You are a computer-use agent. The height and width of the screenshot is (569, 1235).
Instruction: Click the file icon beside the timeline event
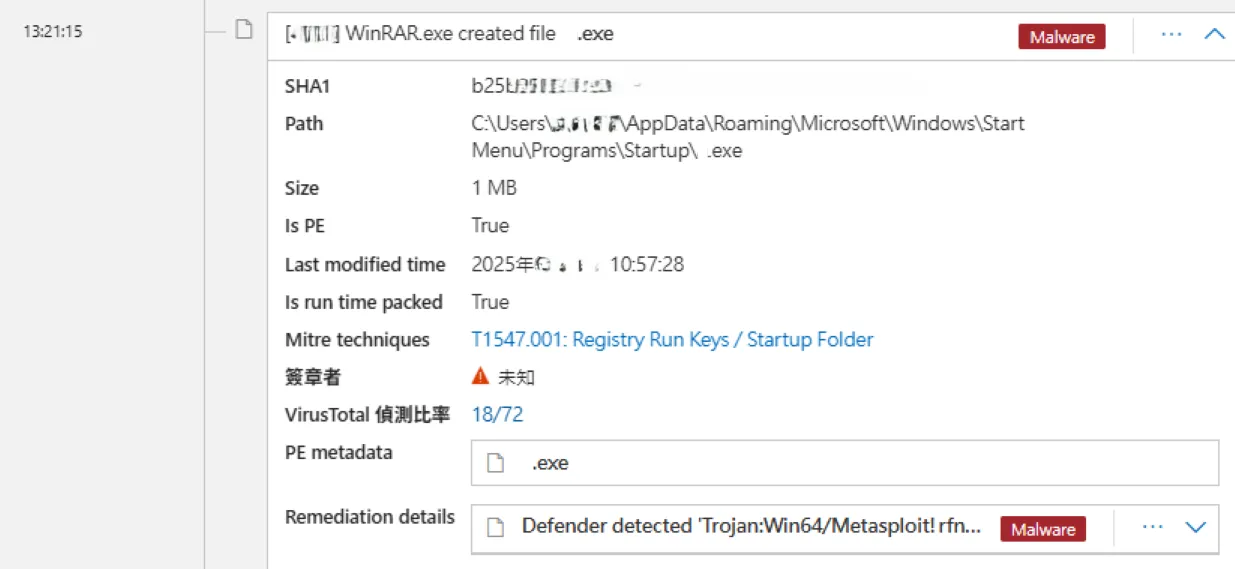point(243,31)
